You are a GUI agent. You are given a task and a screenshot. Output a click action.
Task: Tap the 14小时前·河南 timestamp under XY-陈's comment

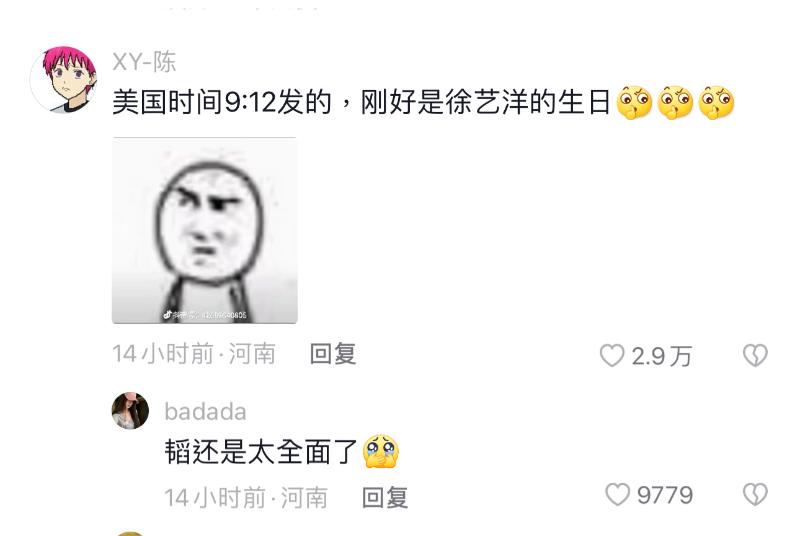tap(194, 354)
